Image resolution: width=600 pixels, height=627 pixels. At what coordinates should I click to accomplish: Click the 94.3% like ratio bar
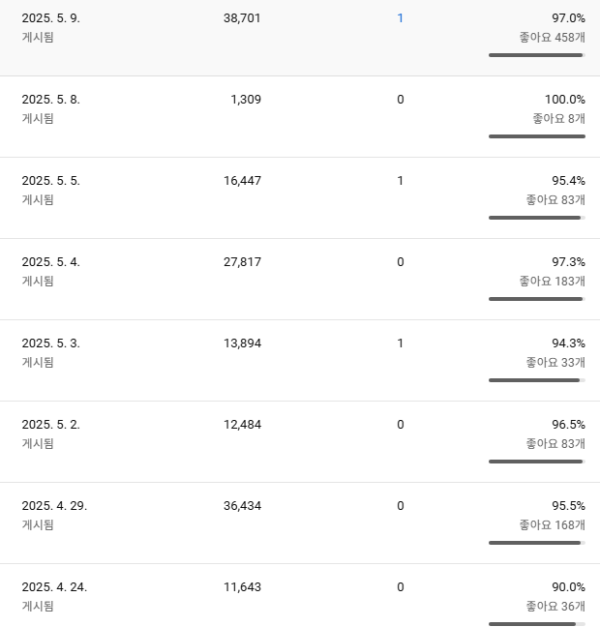pos(536,380)
